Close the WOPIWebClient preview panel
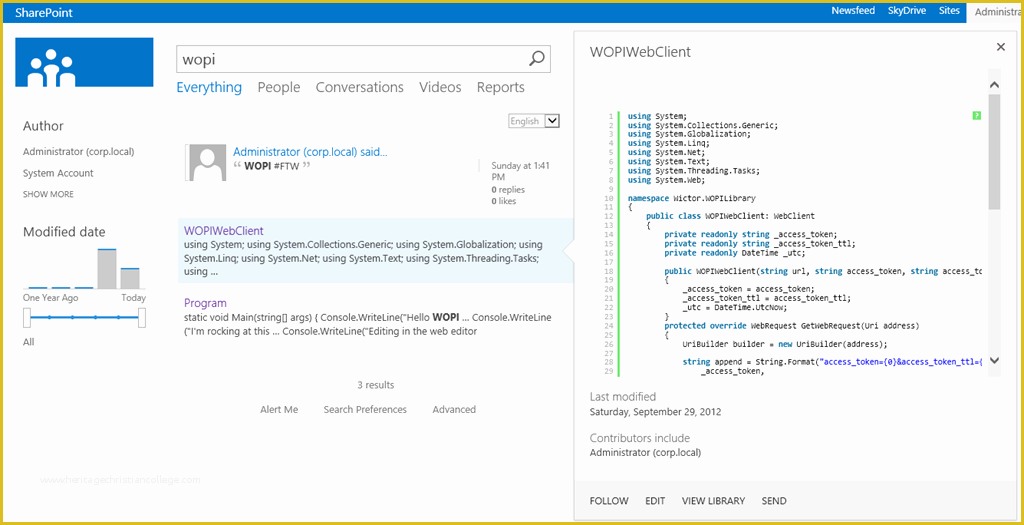The image size is (1024, 525). (x=1000, y=47)
